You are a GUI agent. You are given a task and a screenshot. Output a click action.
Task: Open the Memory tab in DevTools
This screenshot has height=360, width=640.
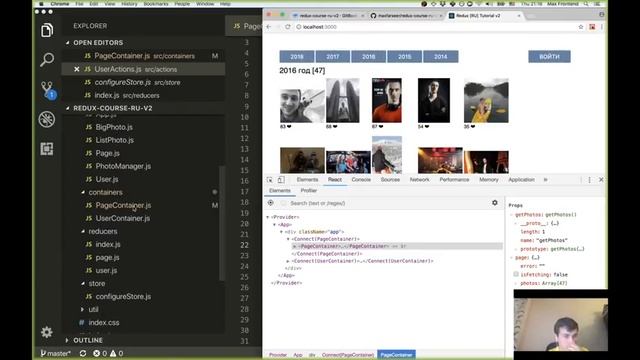tap(489, 180)
